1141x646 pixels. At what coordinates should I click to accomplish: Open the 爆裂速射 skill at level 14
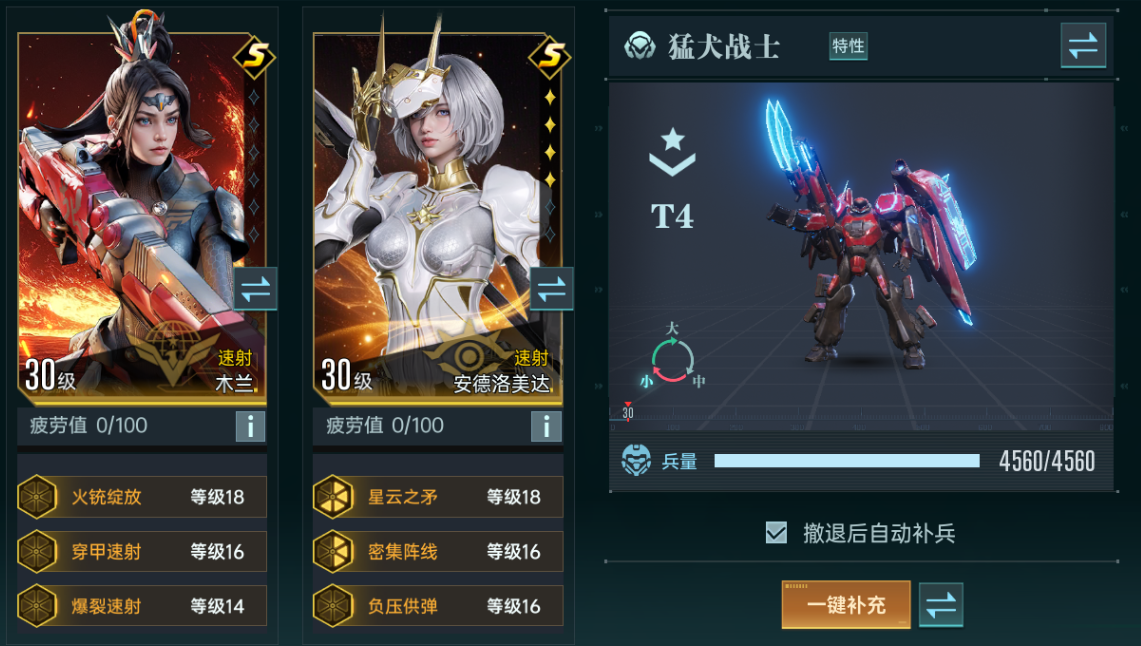pos(143,606)
